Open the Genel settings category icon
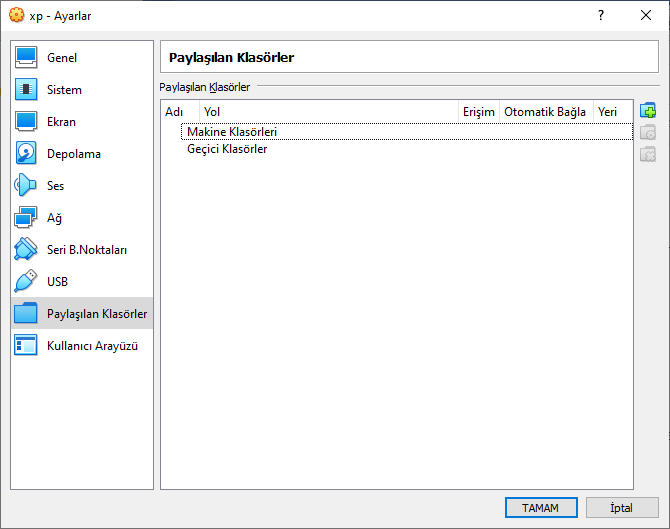Image resolution: width=670 pixels, height=529 pixels. pyautogui.click(x=26, y=57)
